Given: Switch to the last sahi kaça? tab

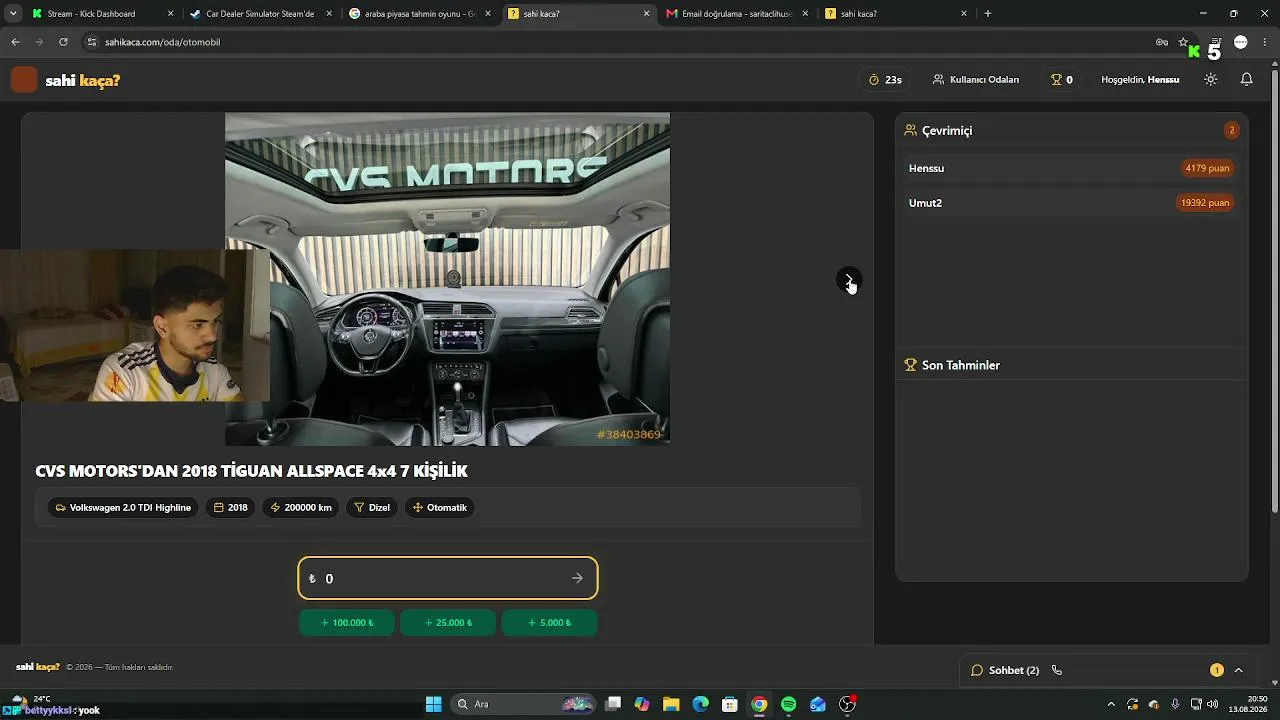Looking at the screenshot, I should click(x=894, y=14).
